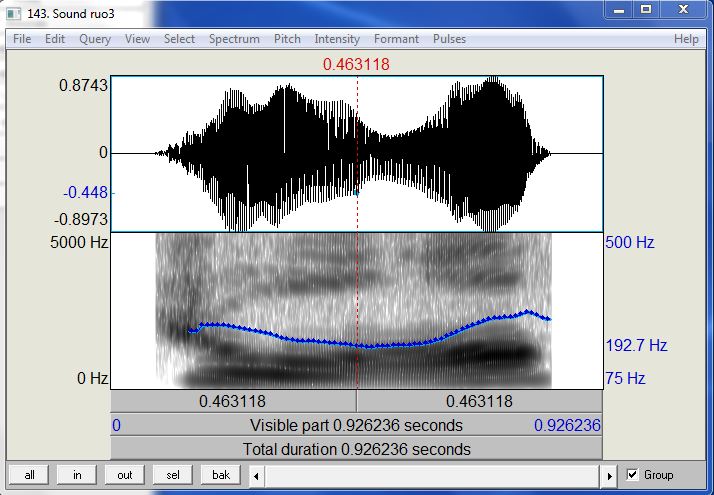The image size is (714, 495).
Task: Open the Spectrum menu
Action: (234, 39)
